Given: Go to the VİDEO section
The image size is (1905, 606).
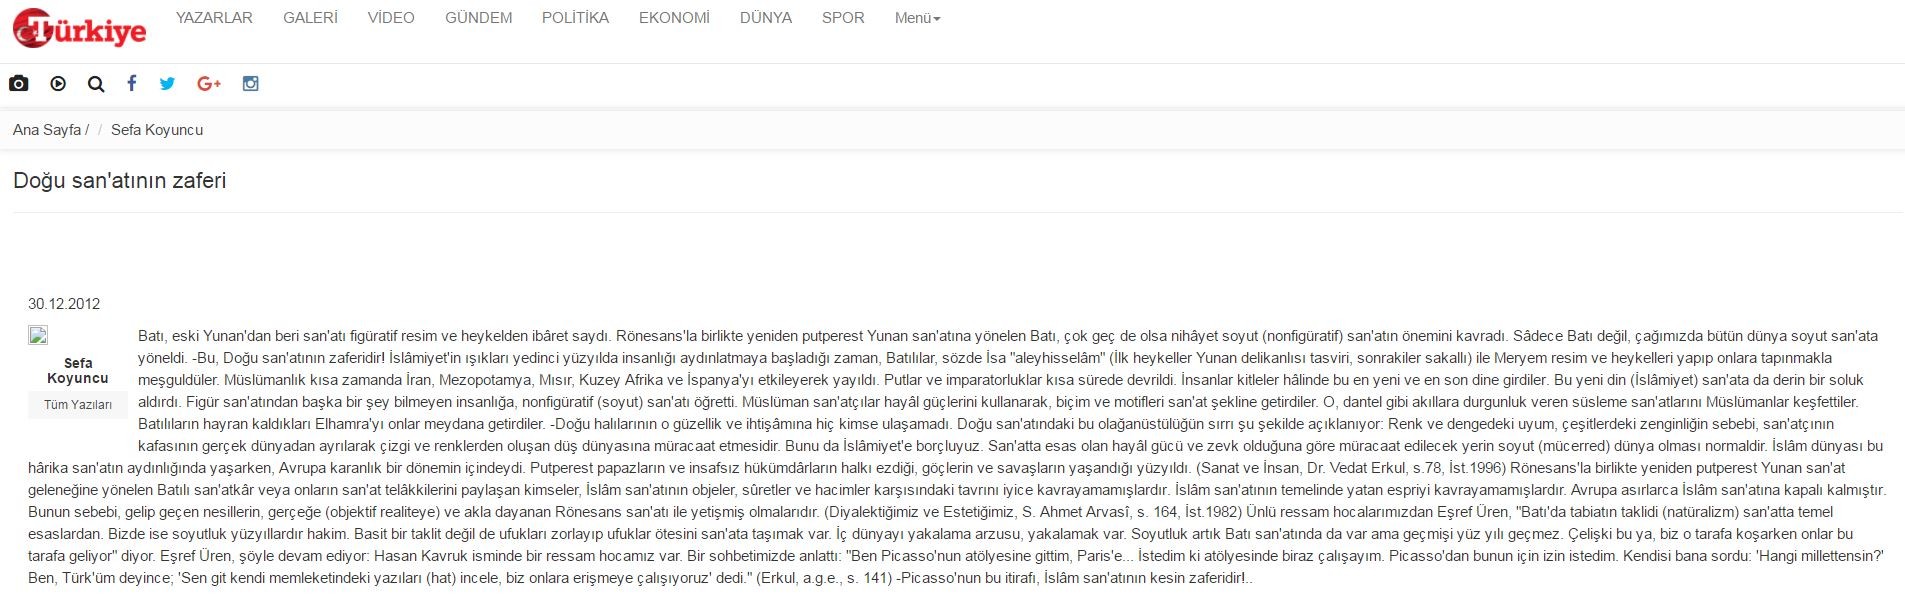Looking at the screenshot, I should click(391, 18).
